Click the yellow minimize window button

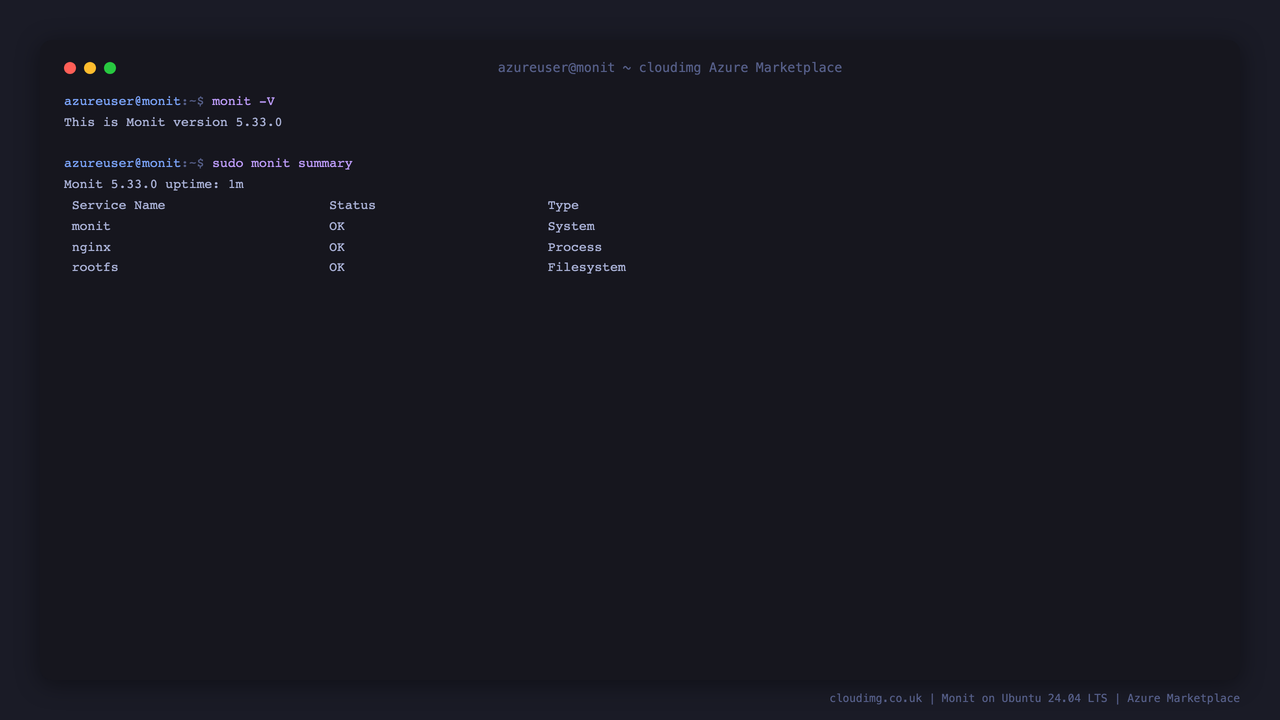click(x=90, y=68)
